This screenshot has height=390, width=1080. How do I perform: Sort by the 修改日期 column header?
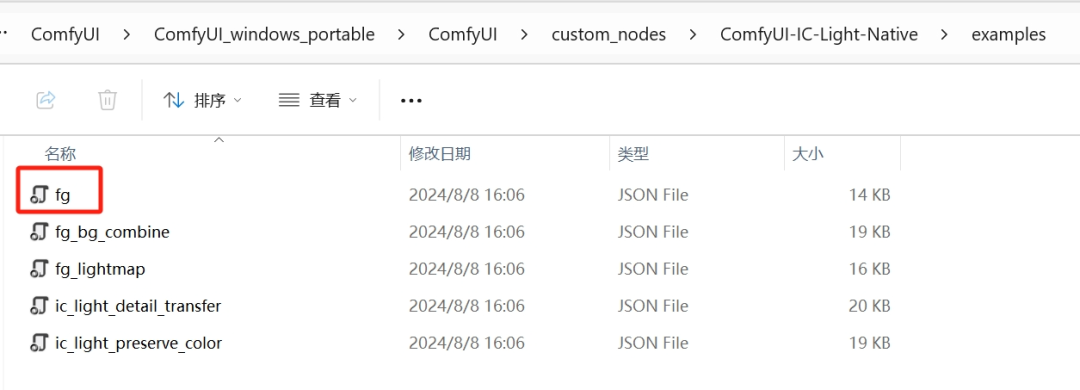pyautogui.click(x=439, y=154)
